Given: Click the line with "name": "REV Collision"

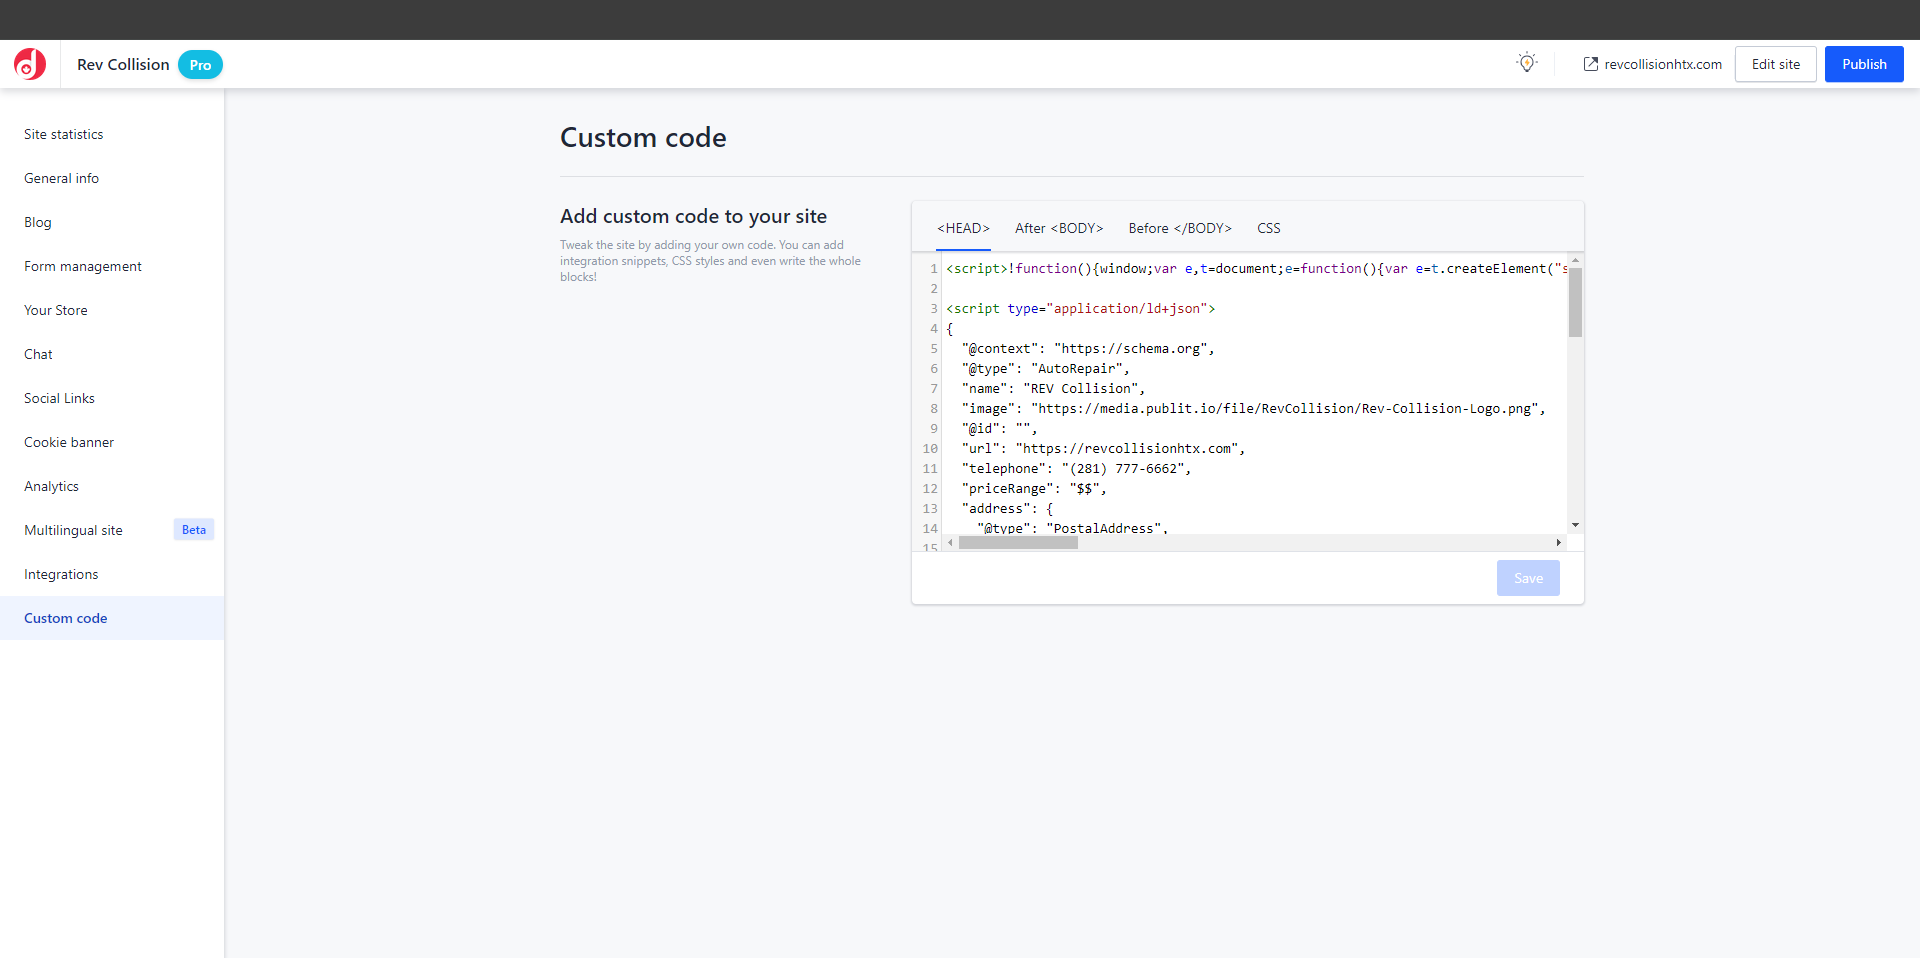Looking at the screenshot, I should pos(1053,389).
